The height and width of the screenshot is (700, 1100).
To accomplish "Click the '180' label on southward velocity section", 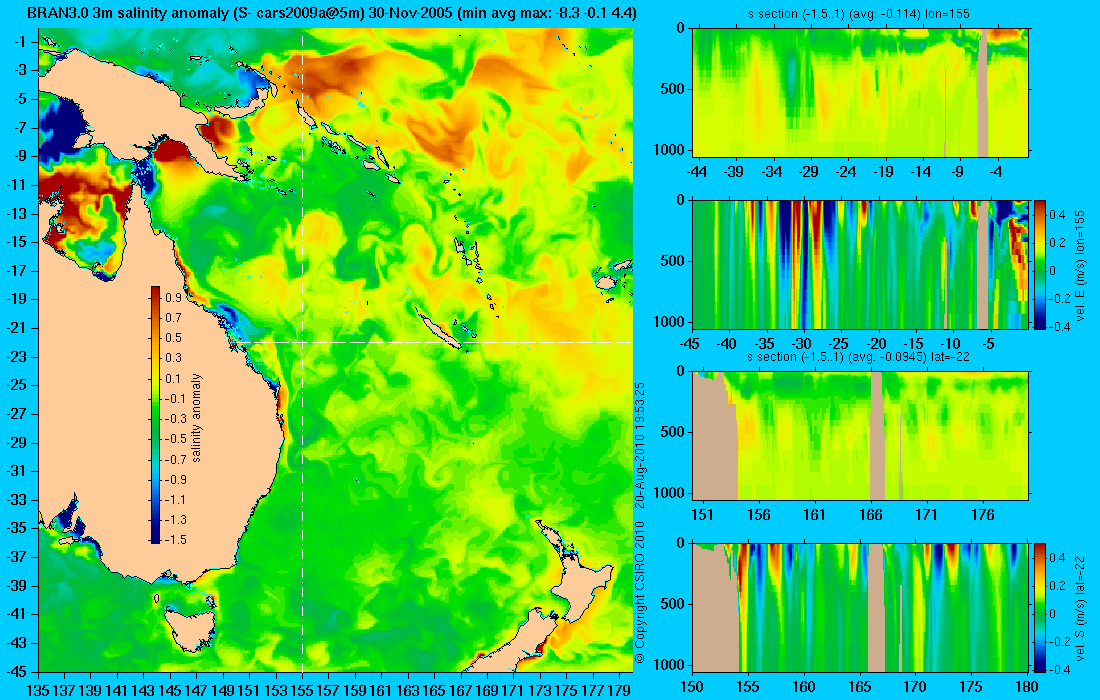I will [1026, 687].
